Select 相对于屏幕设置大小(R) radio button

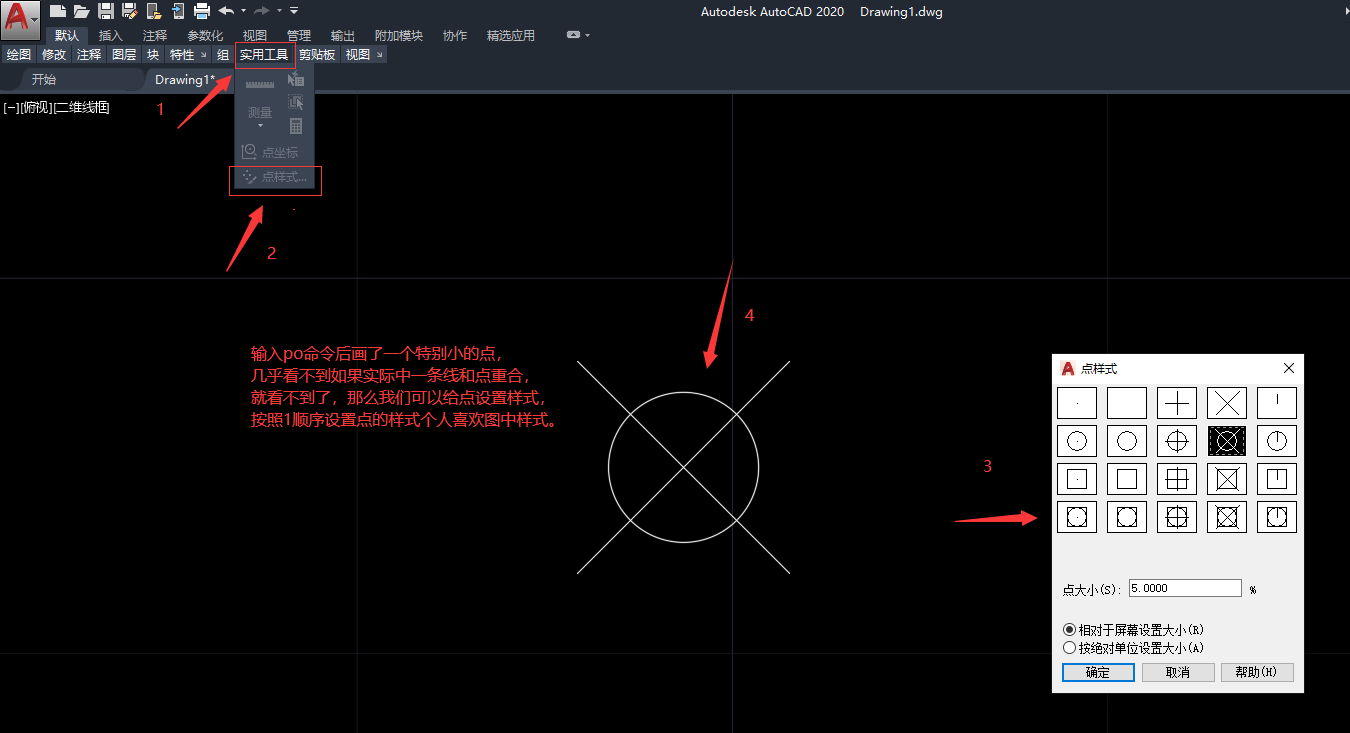tap(1070, 630)
